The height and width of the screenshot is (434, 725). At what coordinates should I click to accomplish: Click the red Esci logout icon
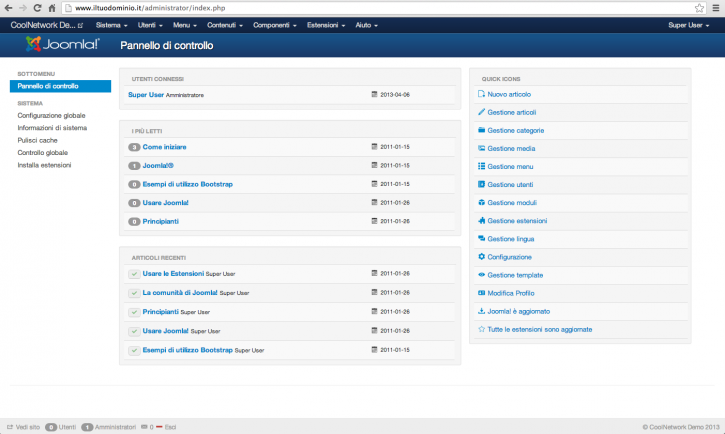tap(159, 427)
